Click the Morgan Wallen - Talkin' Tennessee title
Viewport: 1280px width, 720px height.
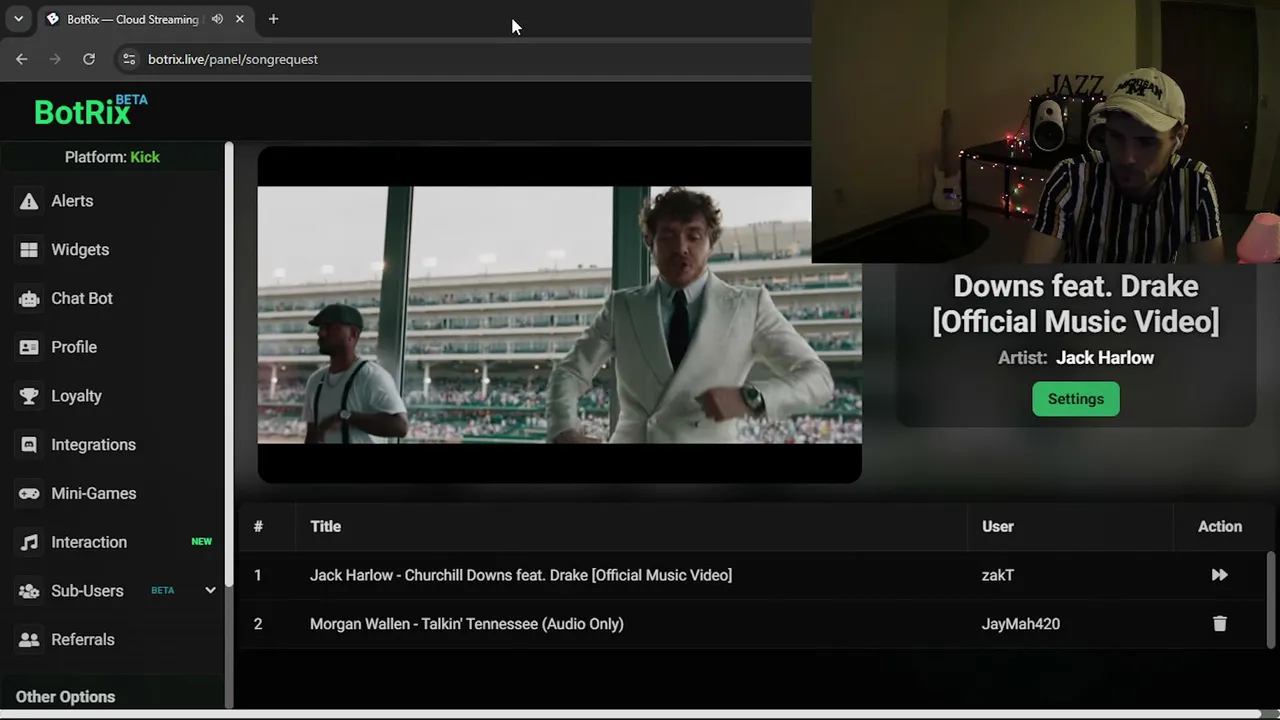pos(467,624)
